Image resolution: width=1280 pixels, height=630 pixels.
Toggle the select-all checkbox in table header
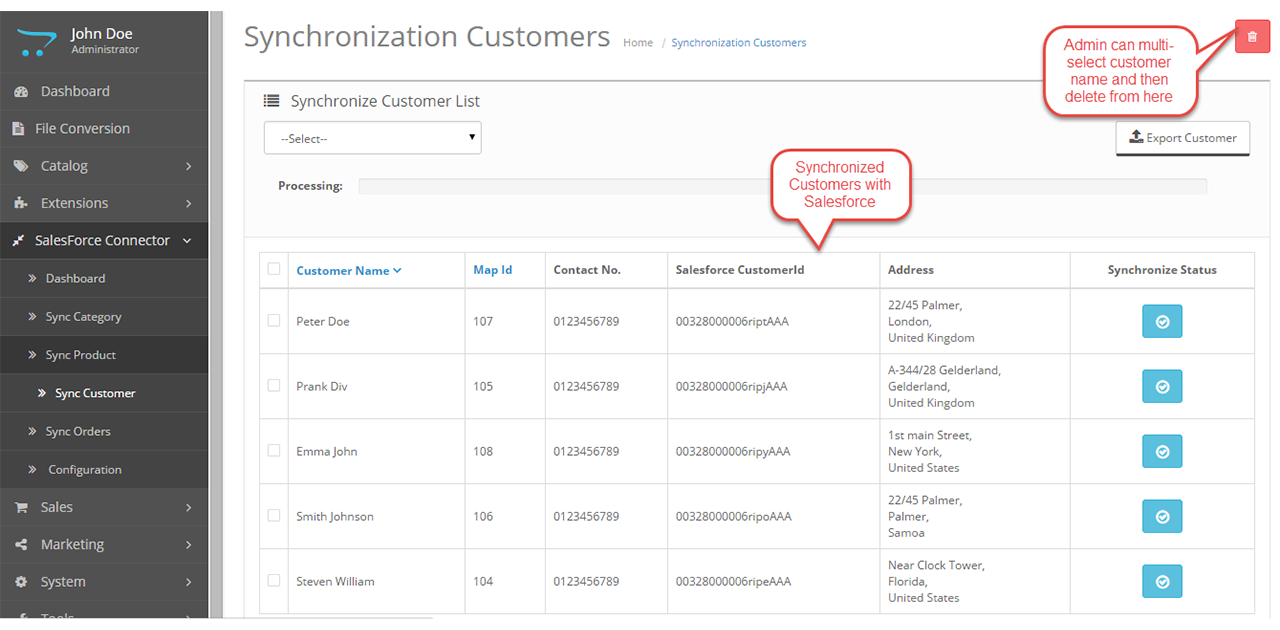(274, 269)
